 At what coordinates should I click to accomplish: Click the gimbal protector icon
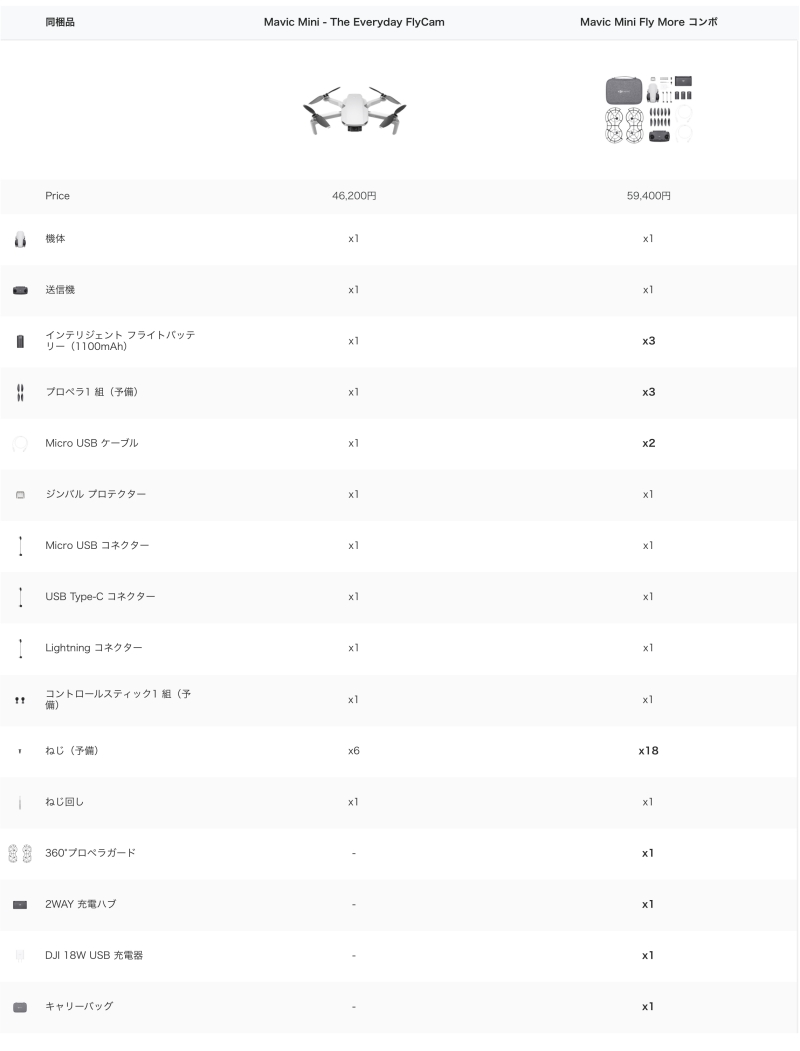tap(20, 495)
